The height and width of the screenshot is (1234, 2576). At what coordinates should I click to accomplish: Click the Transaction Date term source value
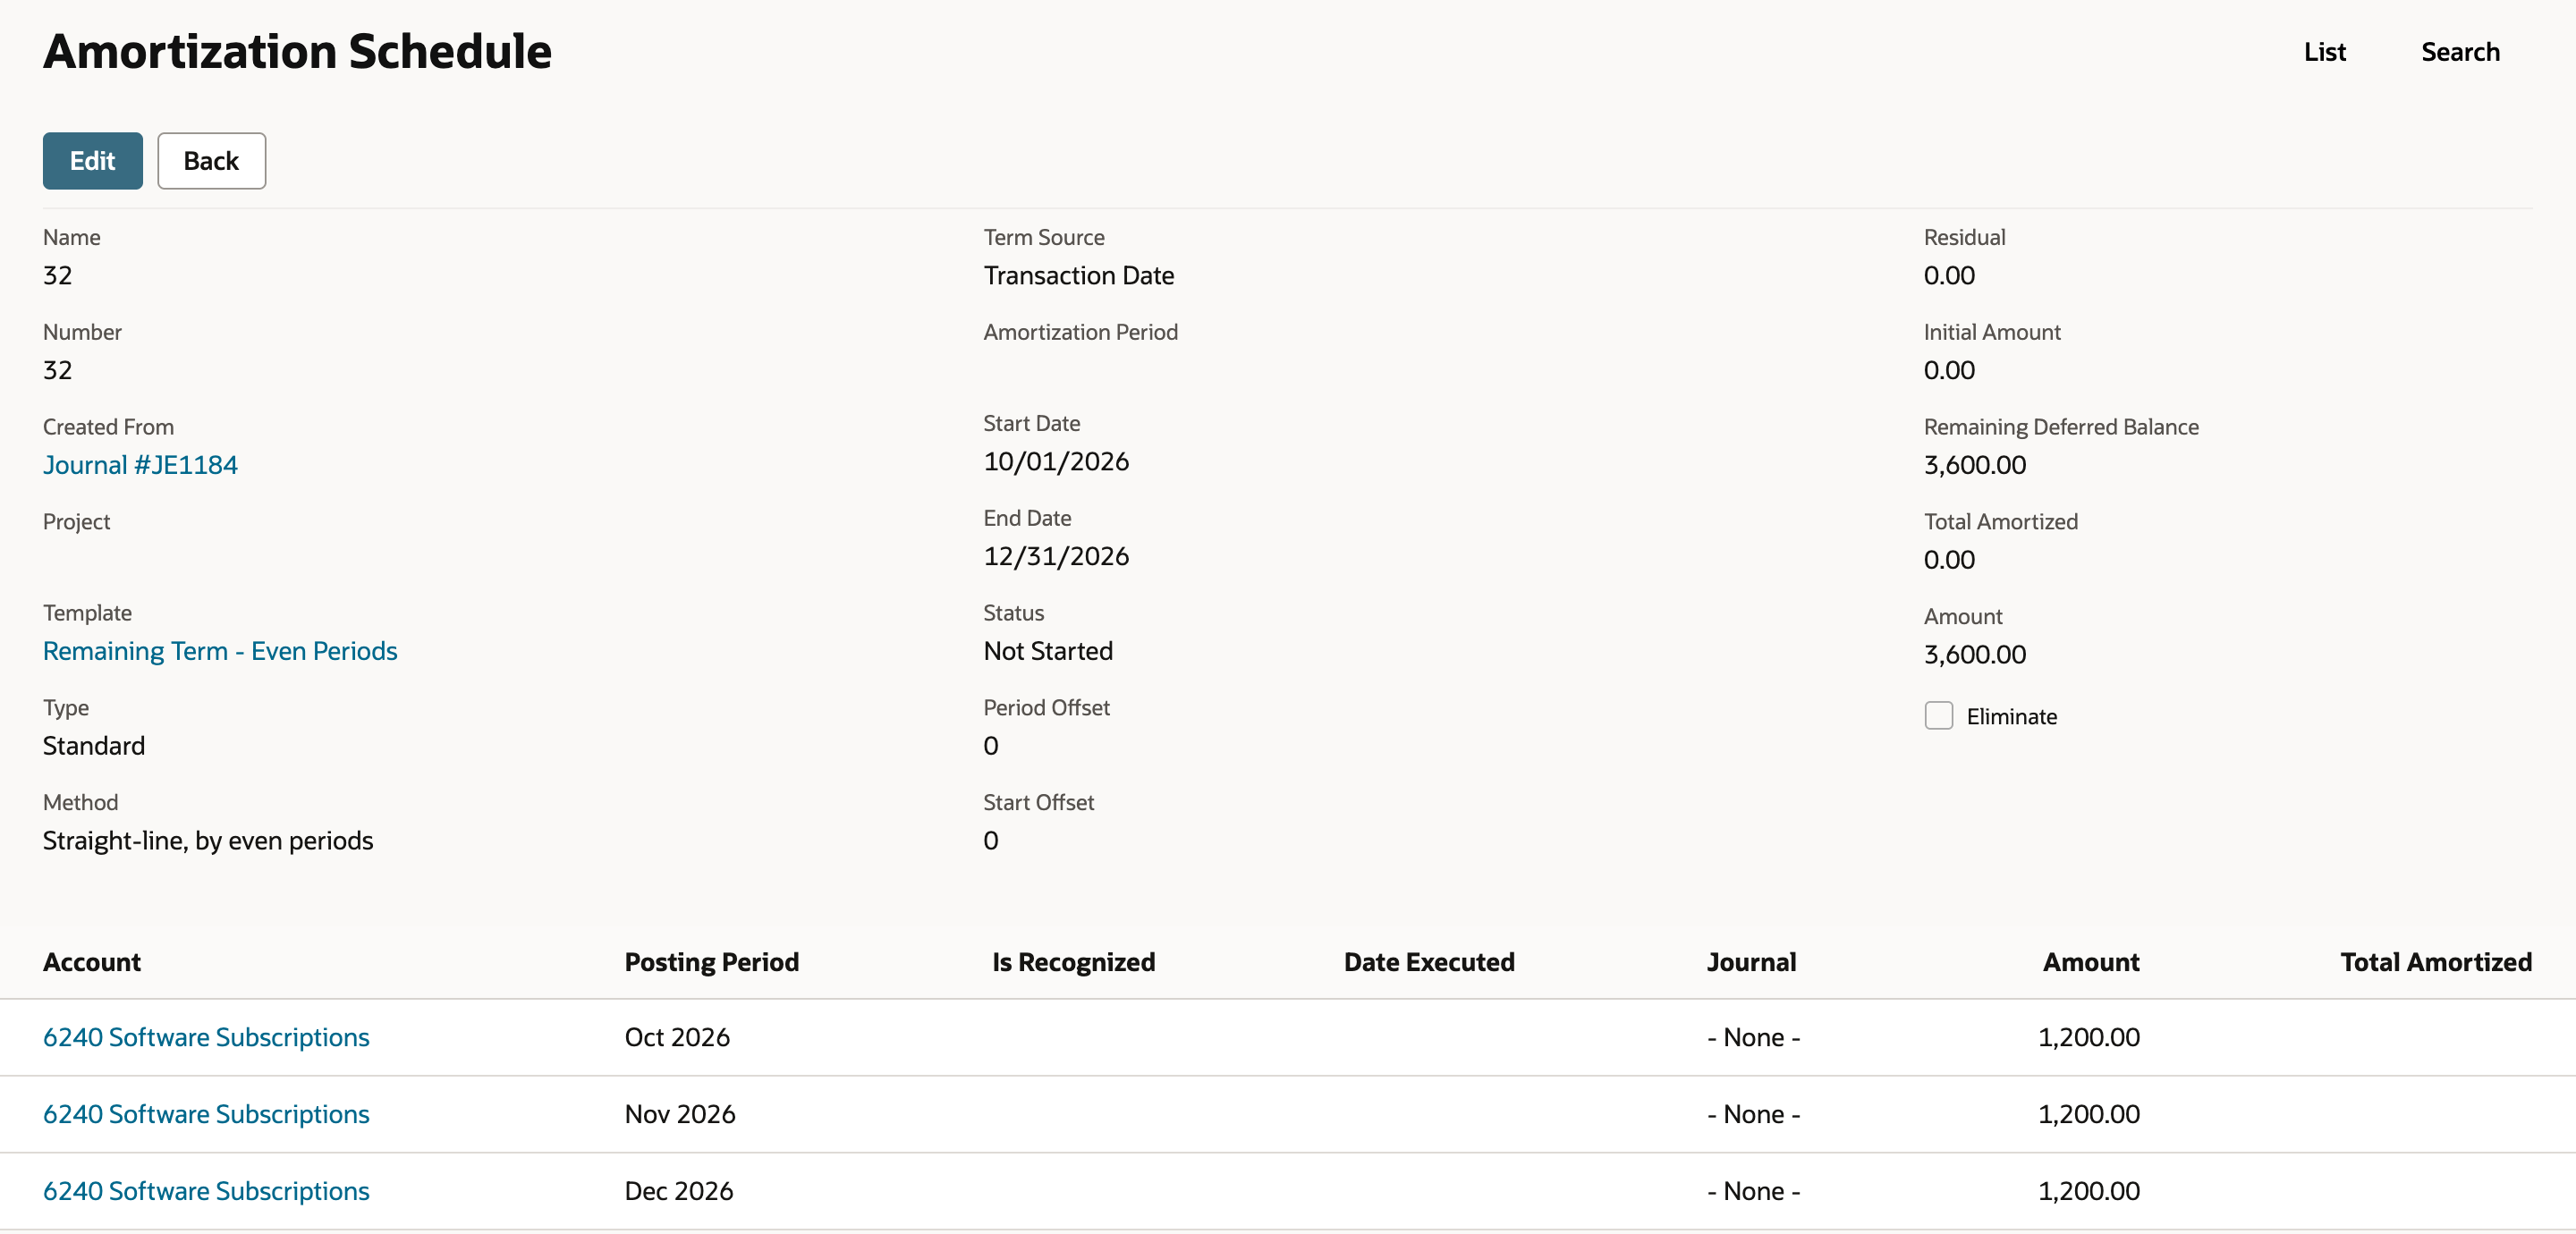pyautogui.click(x=1079, y=275)
